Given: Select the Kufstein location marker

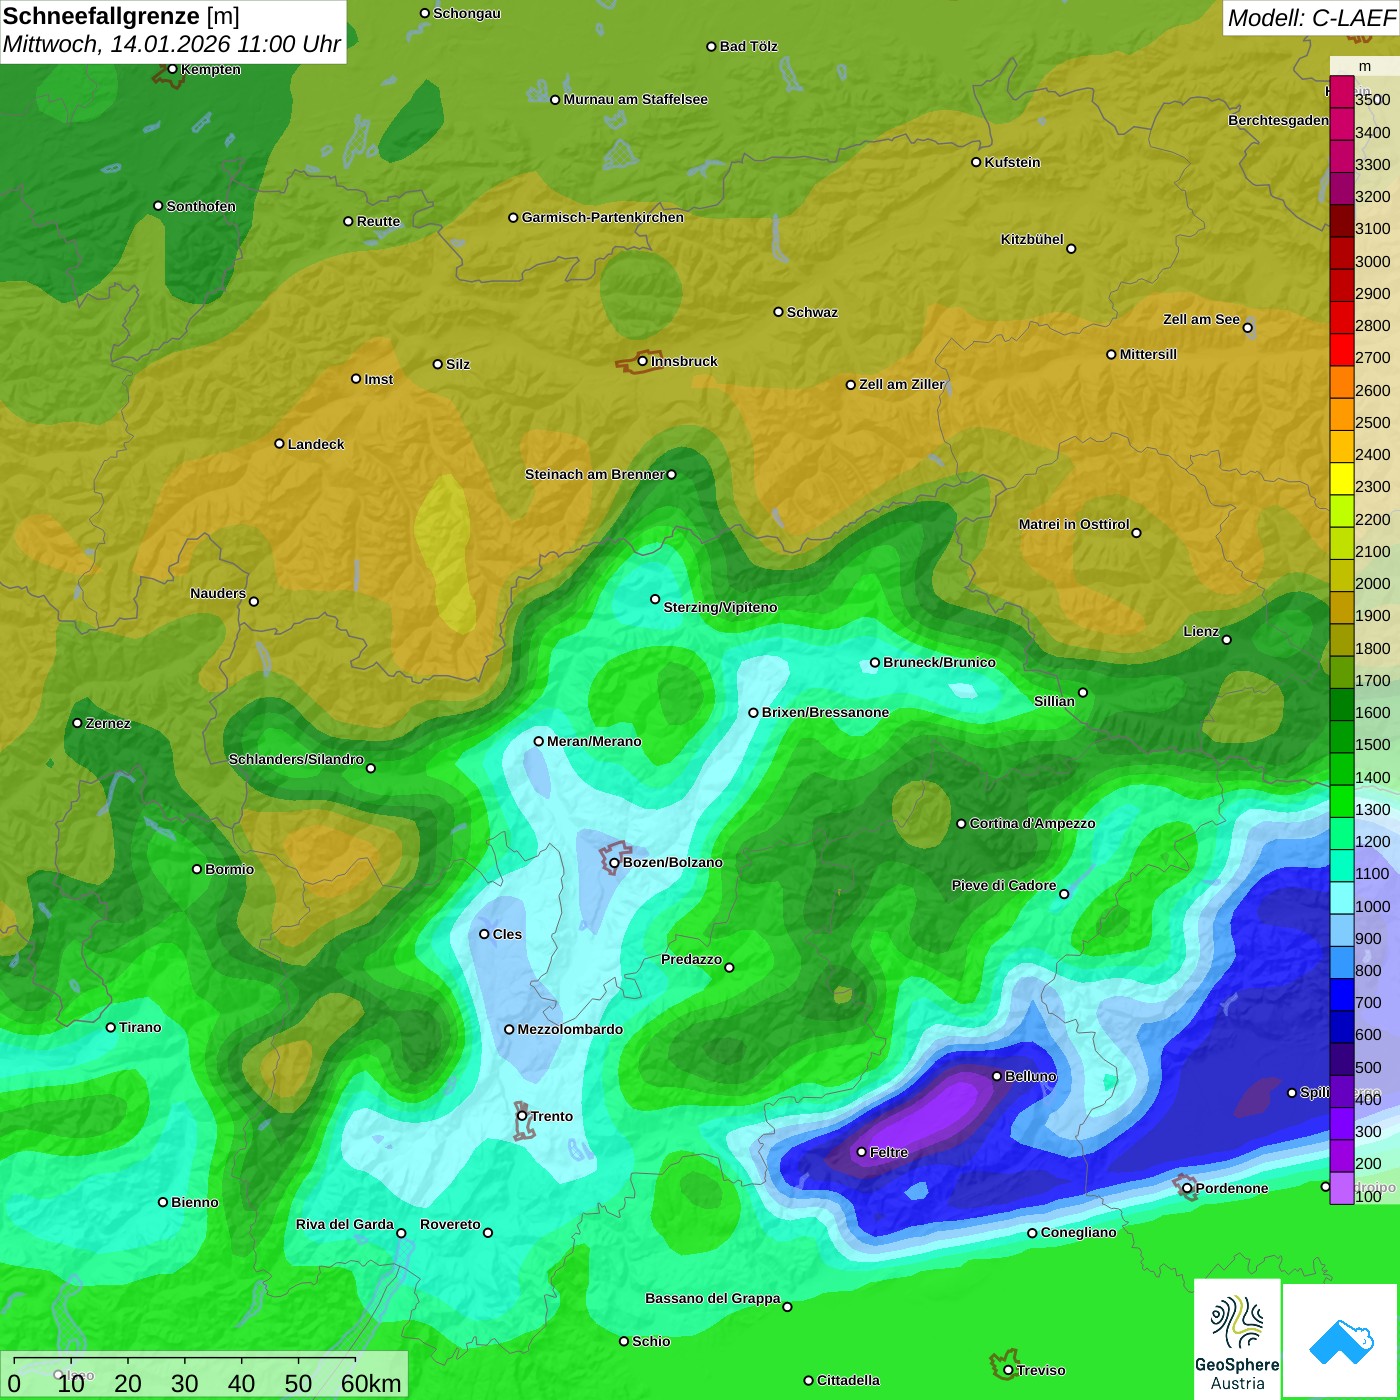Looking at the screenshot, I should click(x=976, y=162).
